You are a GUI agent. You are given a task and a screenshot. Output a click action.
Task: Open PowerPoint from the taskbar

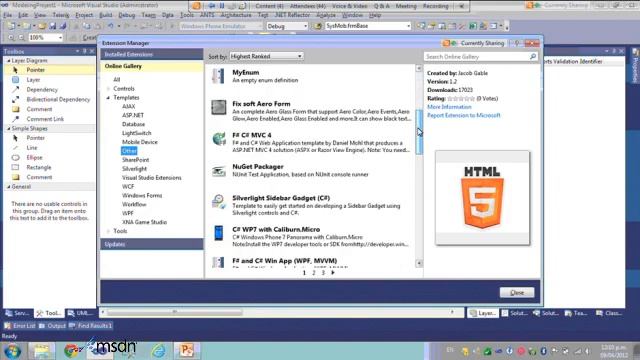(x=187, y=351)
